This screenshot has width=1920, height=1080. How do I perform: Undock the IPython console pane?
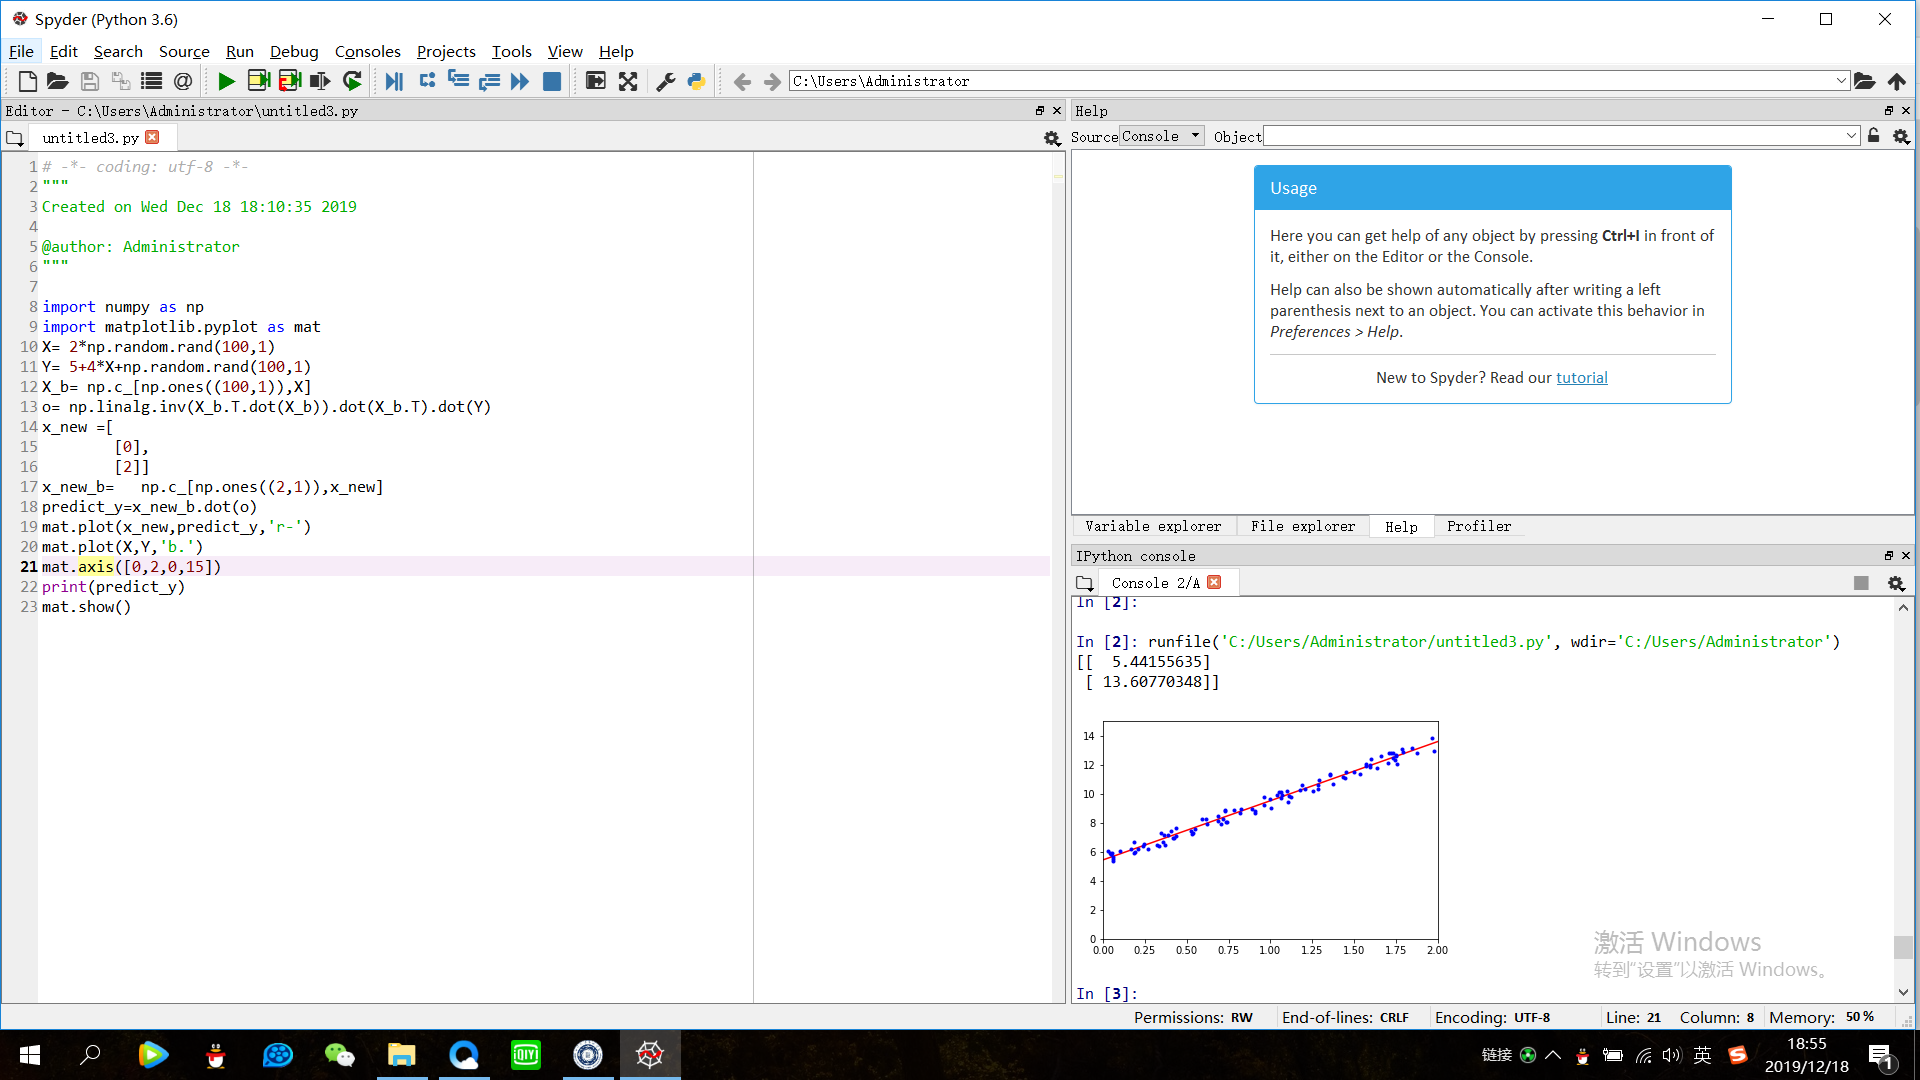pos(1889,556)
